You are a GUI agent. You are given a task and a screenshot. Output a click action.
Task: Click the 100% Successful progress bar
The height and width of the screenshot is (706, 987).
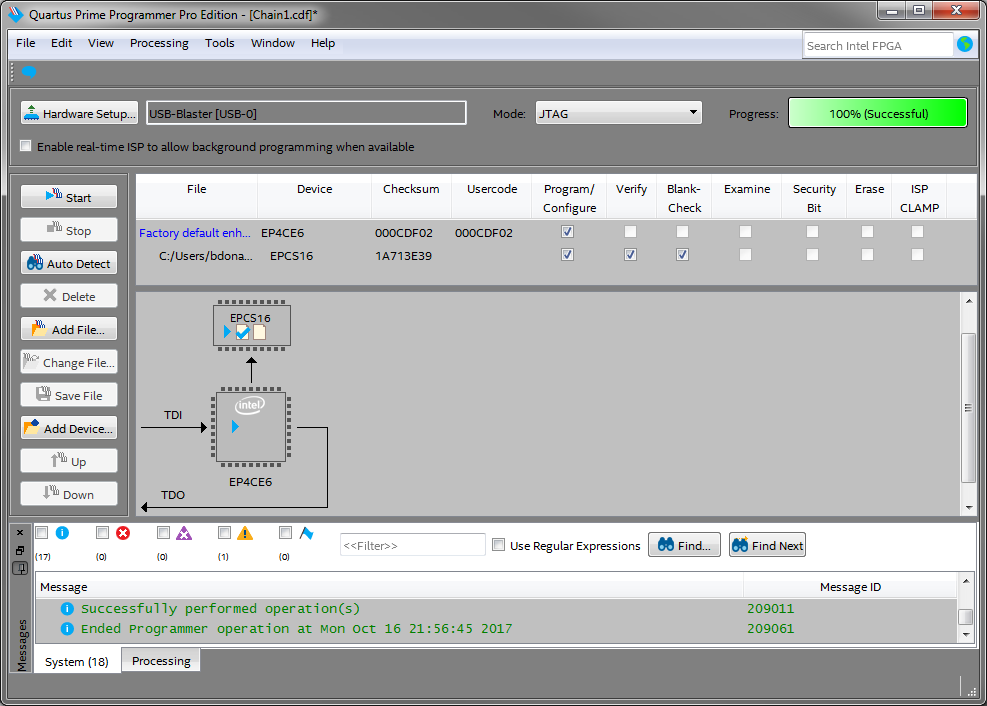click(877, 113)
